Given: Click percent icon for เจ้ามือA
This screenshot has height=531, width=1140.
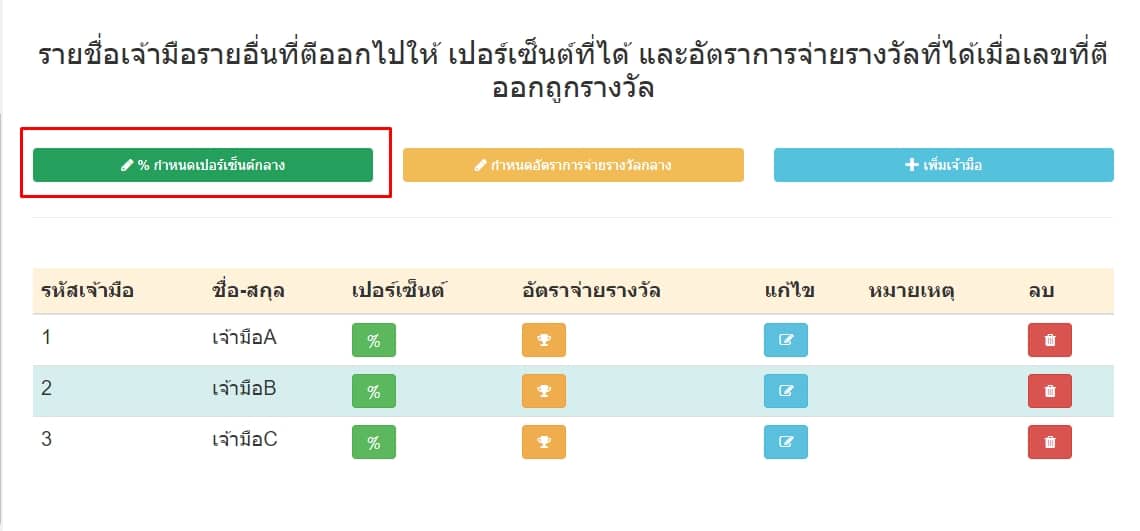Looking at the screenshot, I should point(373,340).
